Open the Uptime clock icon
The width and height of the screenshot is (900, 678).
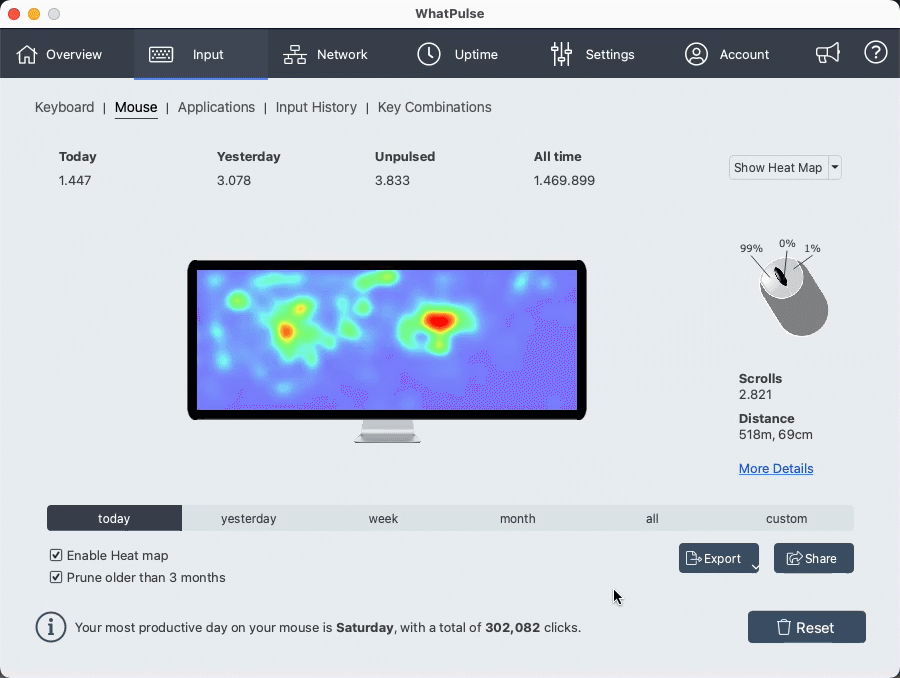pos(428,54)
